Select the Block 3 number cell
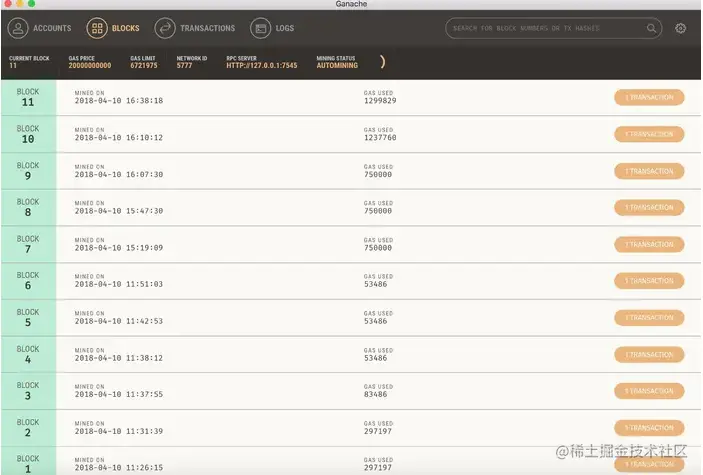This screenshot has height=475, width=703. click(28, 391)
